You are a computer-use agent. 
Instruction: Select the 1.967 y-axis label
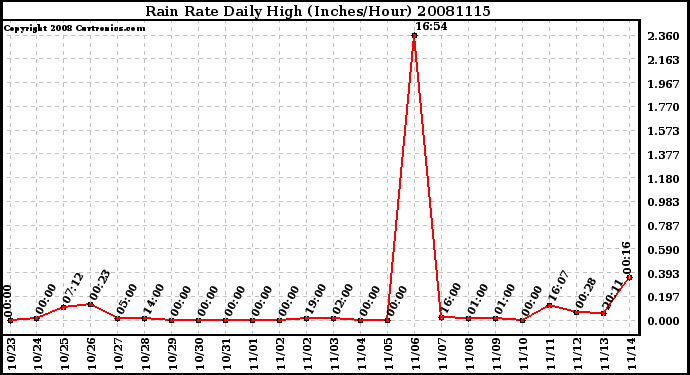663,84
